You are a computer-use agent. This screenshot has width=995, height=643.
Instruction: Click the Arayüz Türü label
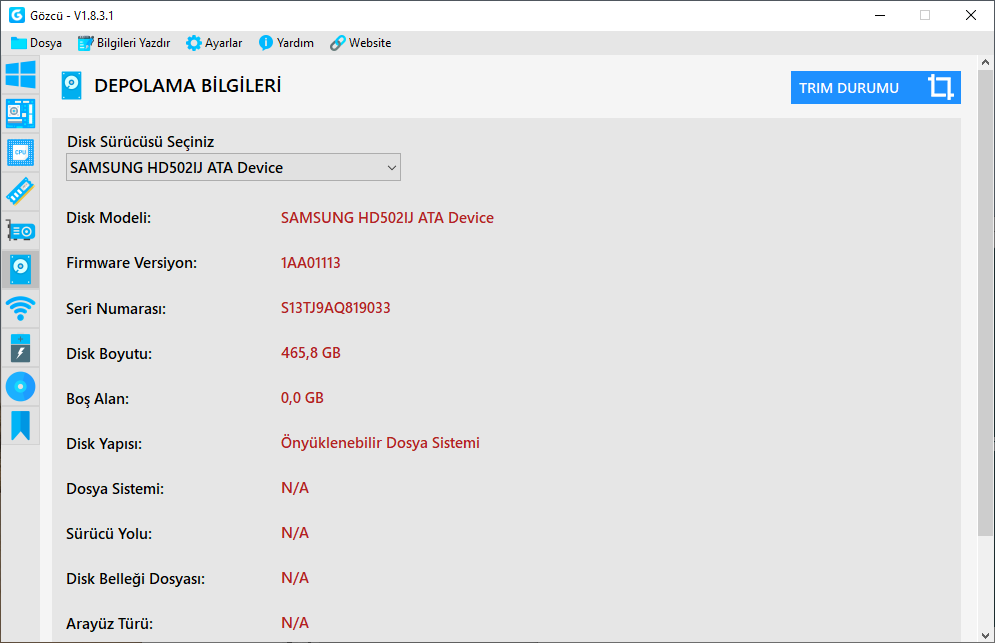110,624
